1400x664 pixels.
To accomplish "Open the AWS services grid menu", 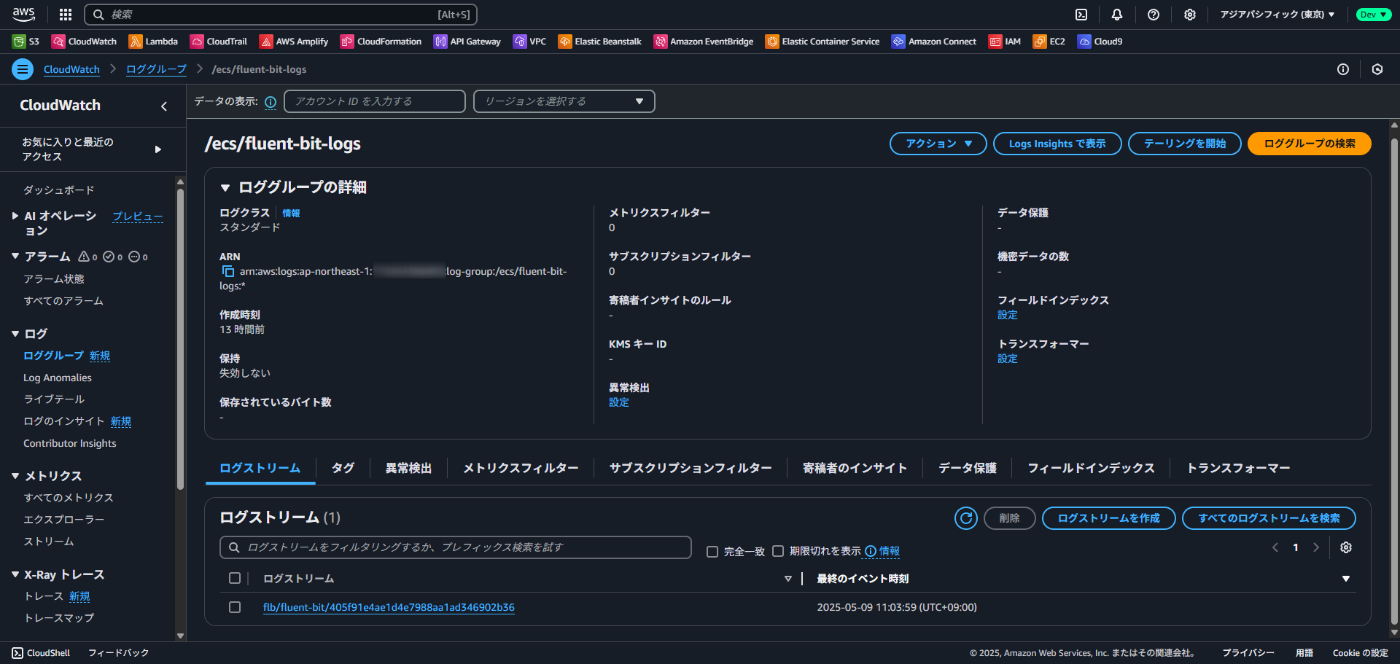I will 65,14.
